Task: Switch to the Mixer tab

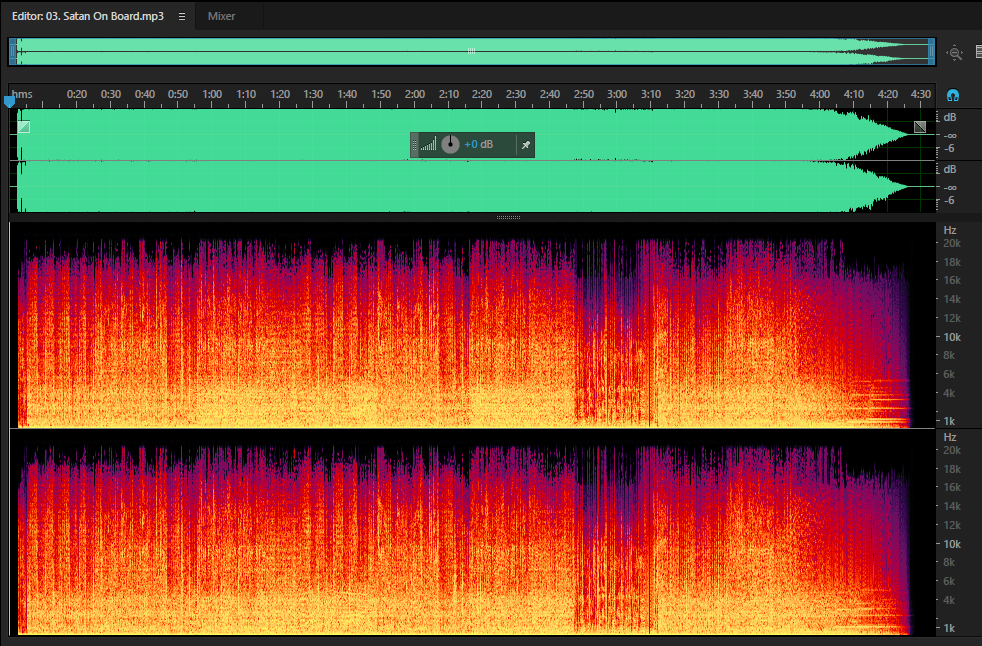Action: tap(221, 16)
